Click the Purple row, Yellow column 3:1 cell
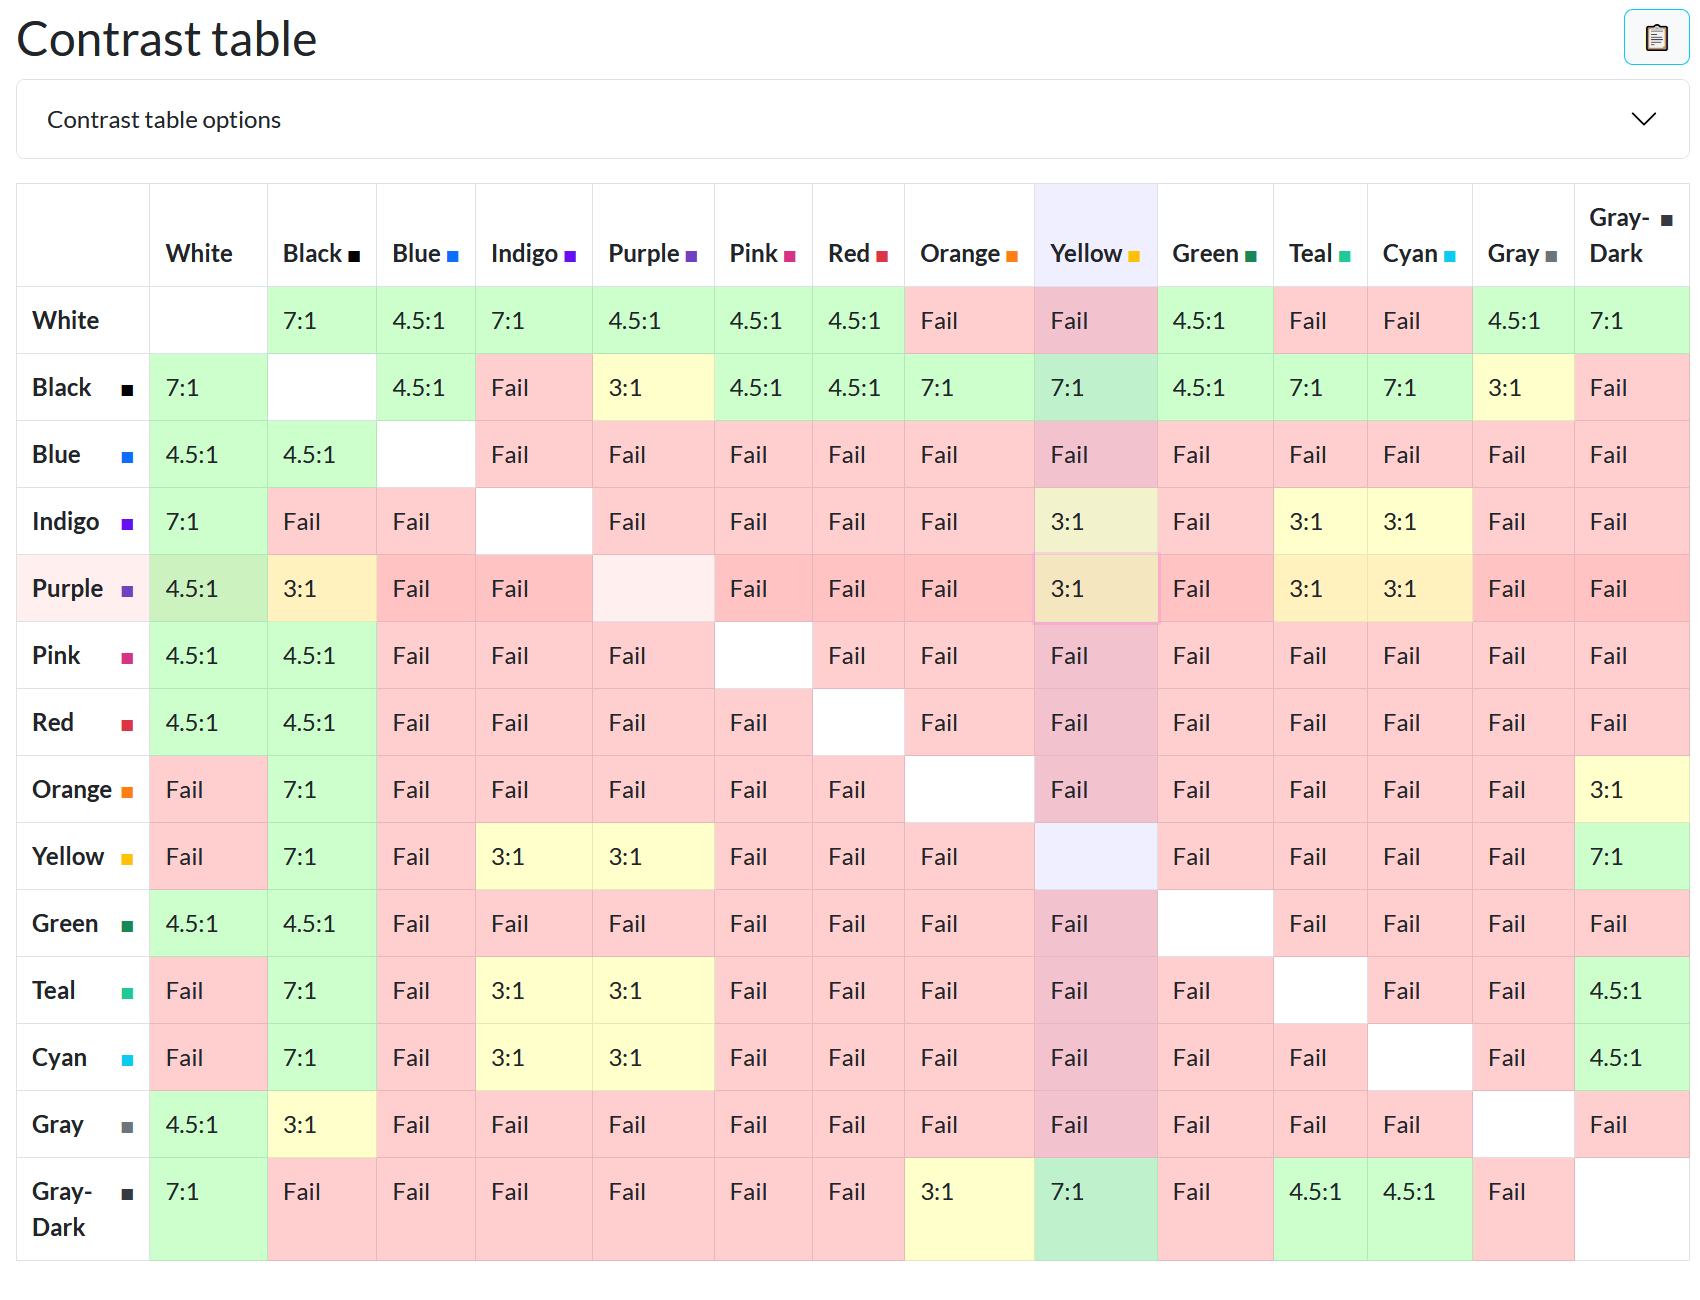 click(x=1096, y=588)
